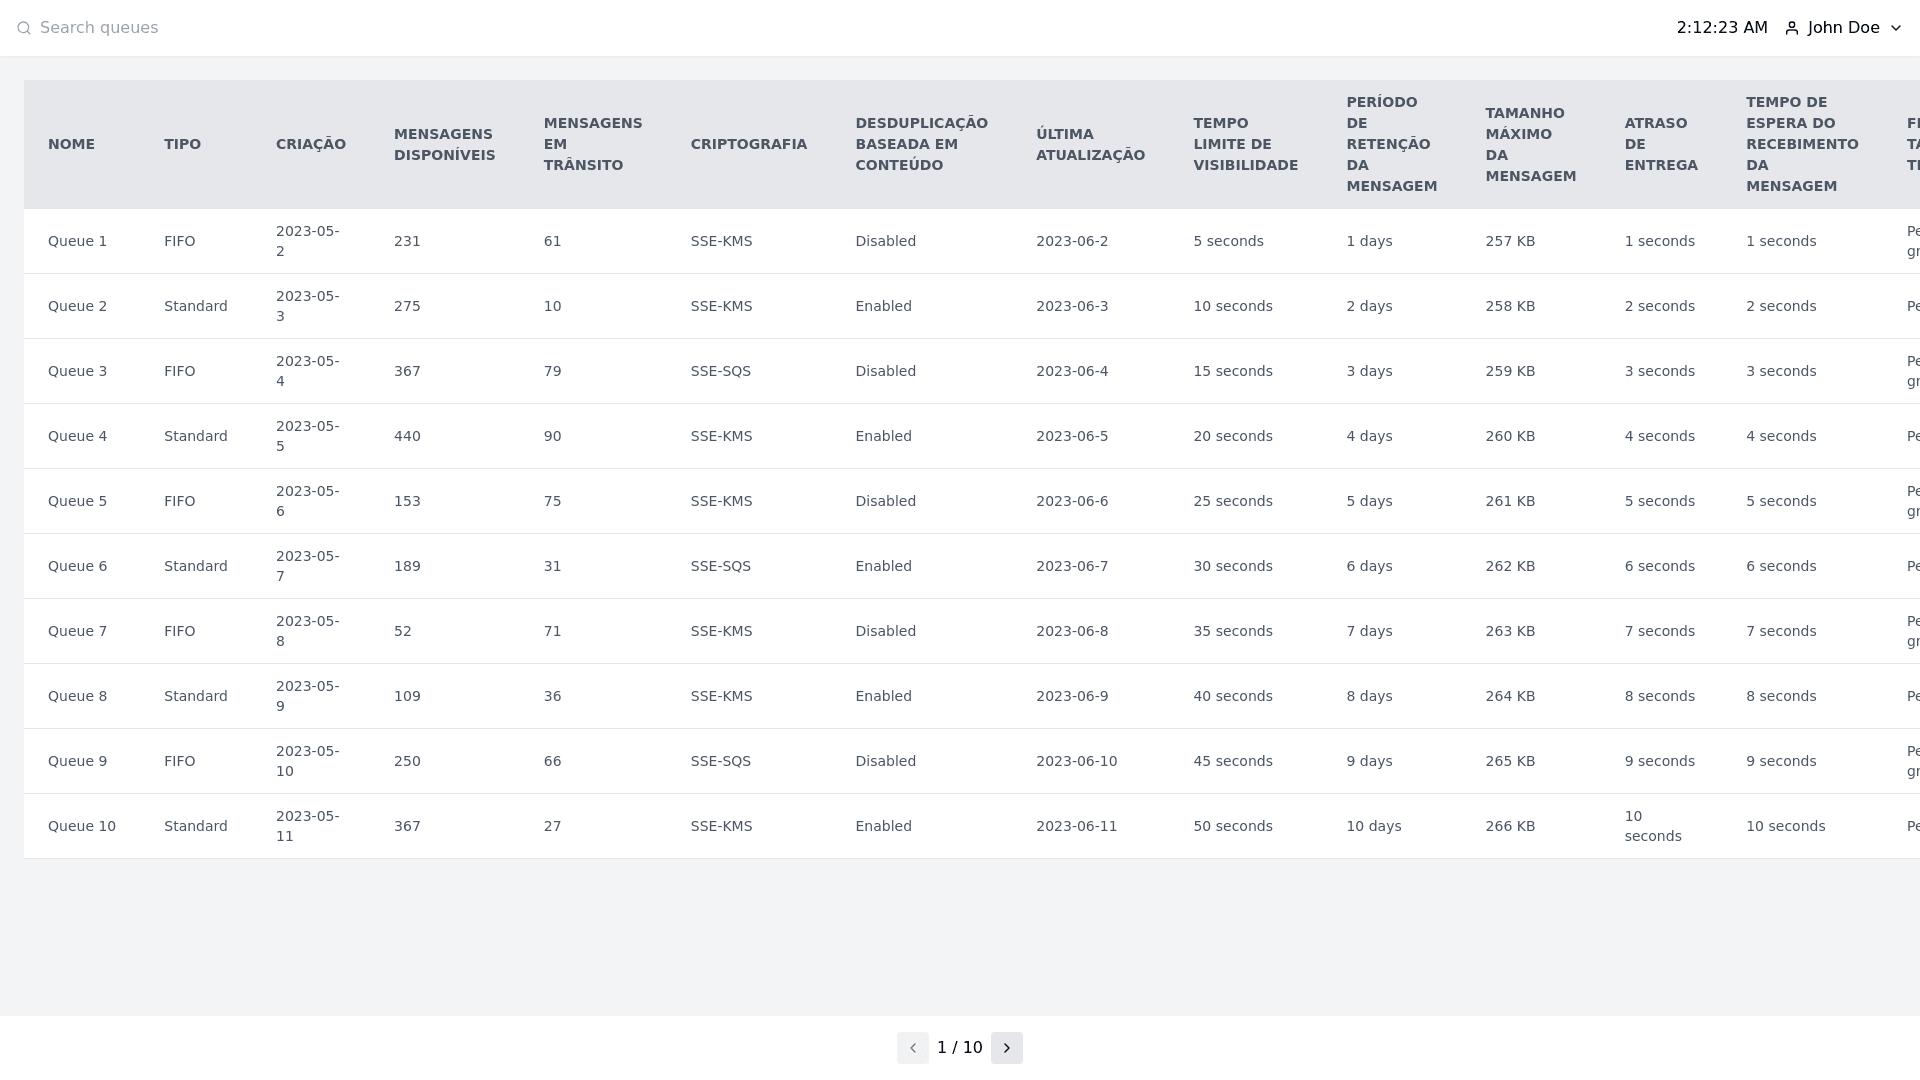The image size is (1920, 1080).
Task: Open the John Doe dropdown chevron
Action: click(x=1896, y=28)
